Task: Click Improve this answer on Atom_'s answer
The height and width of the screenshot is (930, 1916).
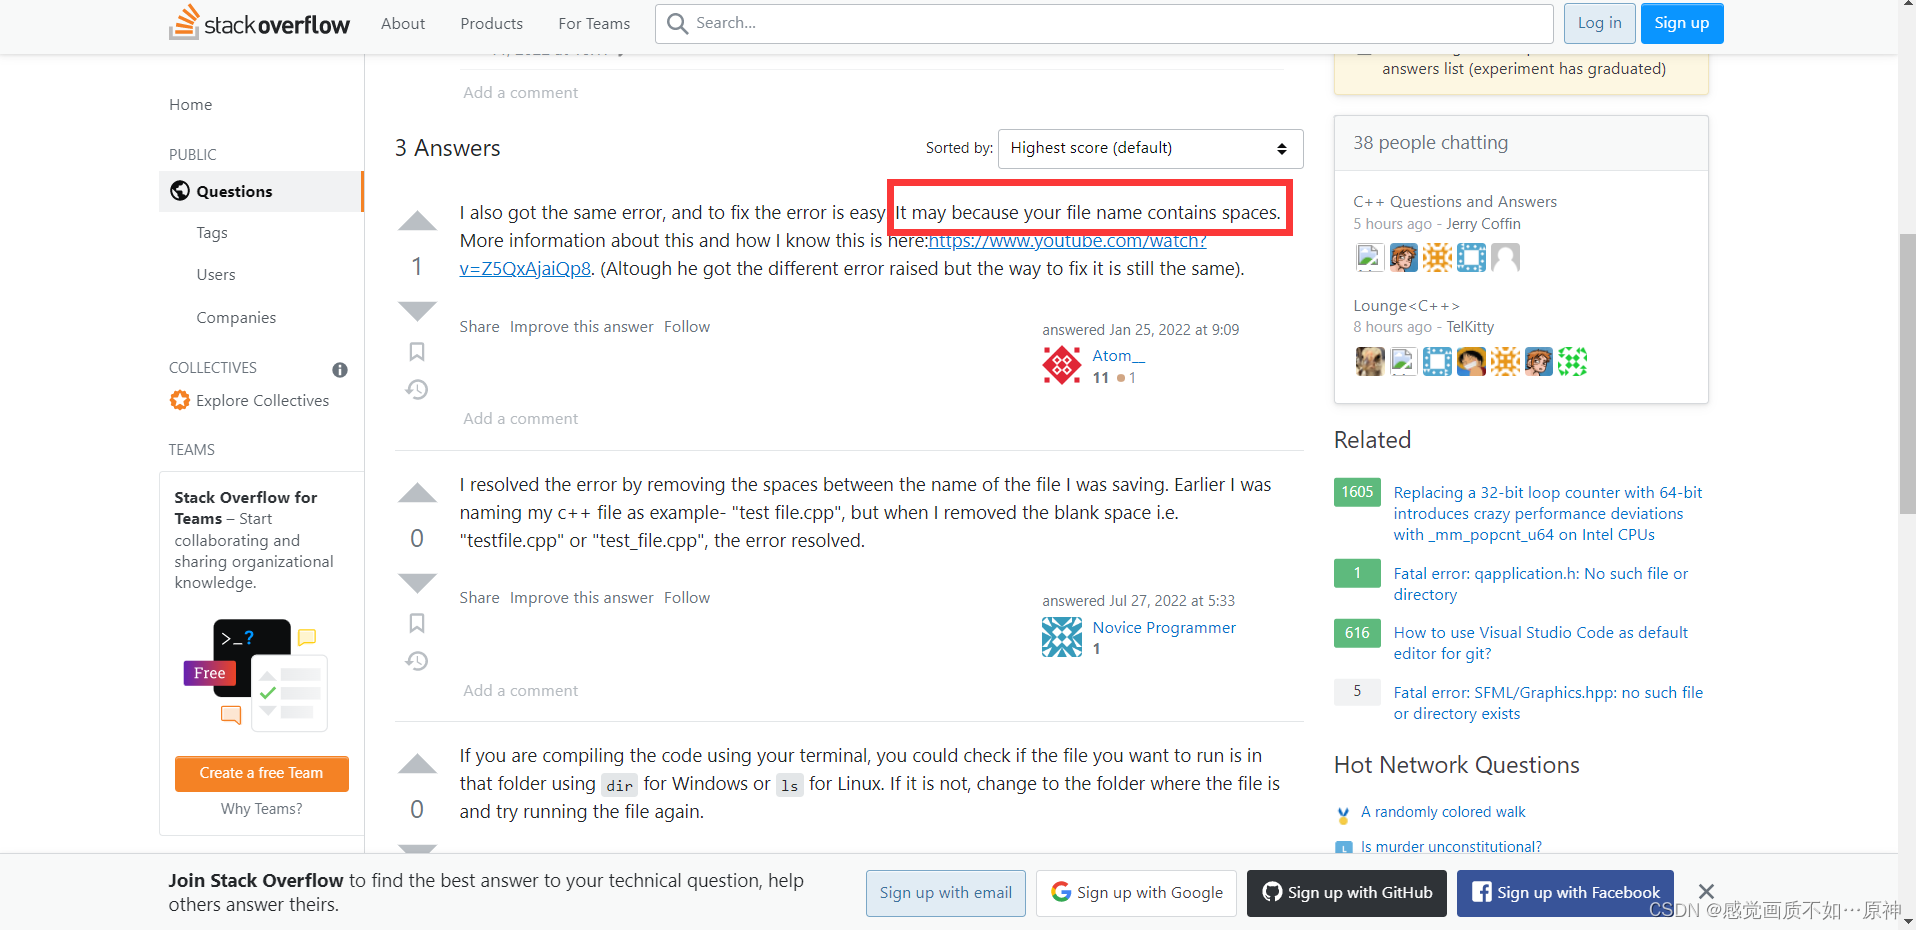Action: coord(581,326)
